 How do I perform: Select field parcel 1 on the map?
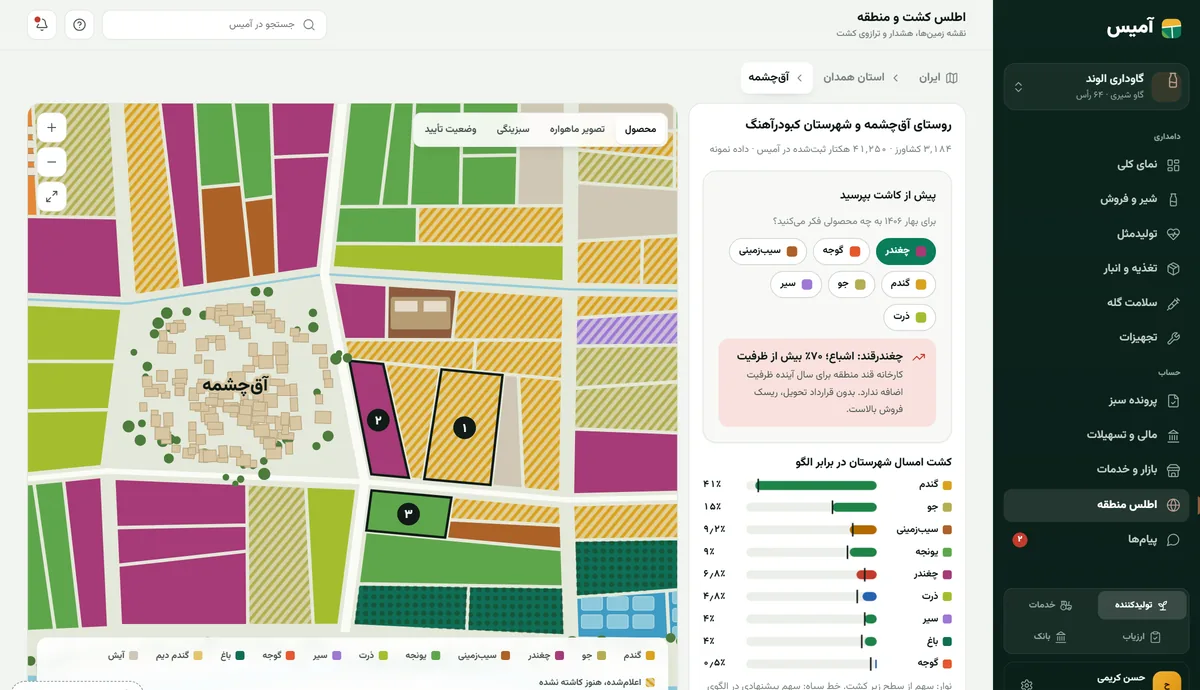click(x=463, y=427)
